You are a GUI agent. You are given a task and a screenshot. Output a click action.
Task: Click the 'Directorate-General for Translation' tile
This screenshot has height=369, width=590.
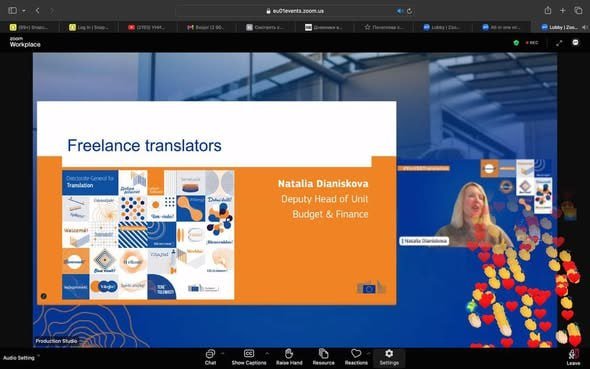point(90,182)
